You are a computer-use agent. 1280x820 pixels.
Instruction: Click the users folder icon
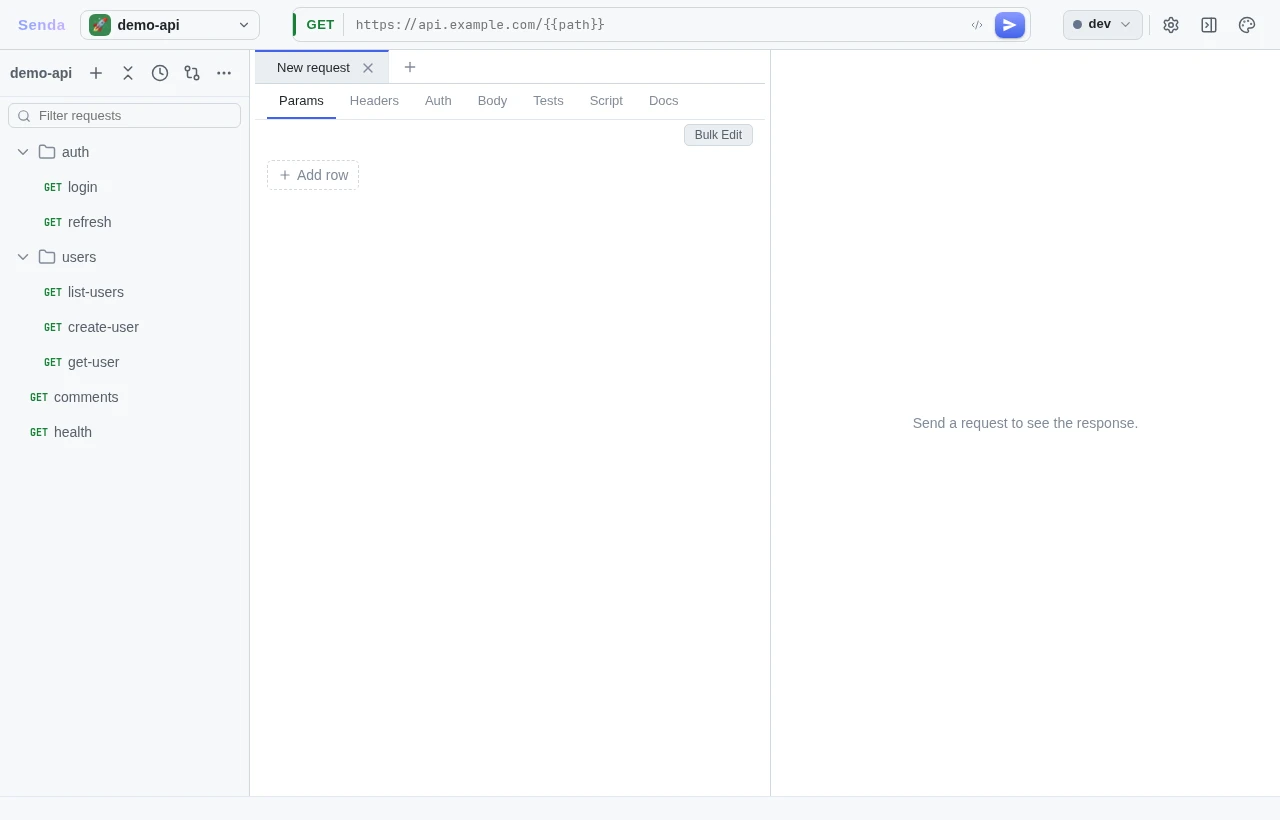(x=47, y=257)
